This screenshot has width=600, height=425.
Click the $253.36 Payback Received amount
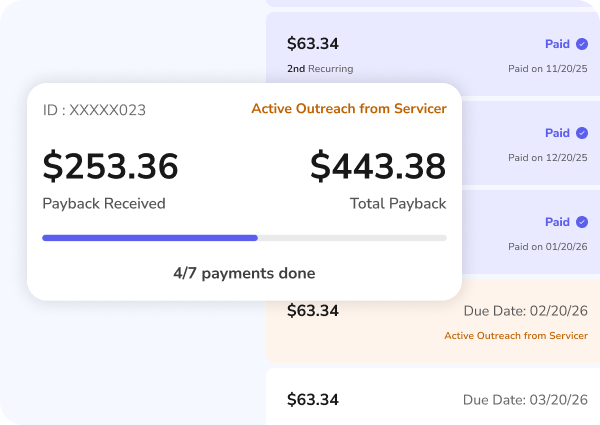[x=110, y=166]
